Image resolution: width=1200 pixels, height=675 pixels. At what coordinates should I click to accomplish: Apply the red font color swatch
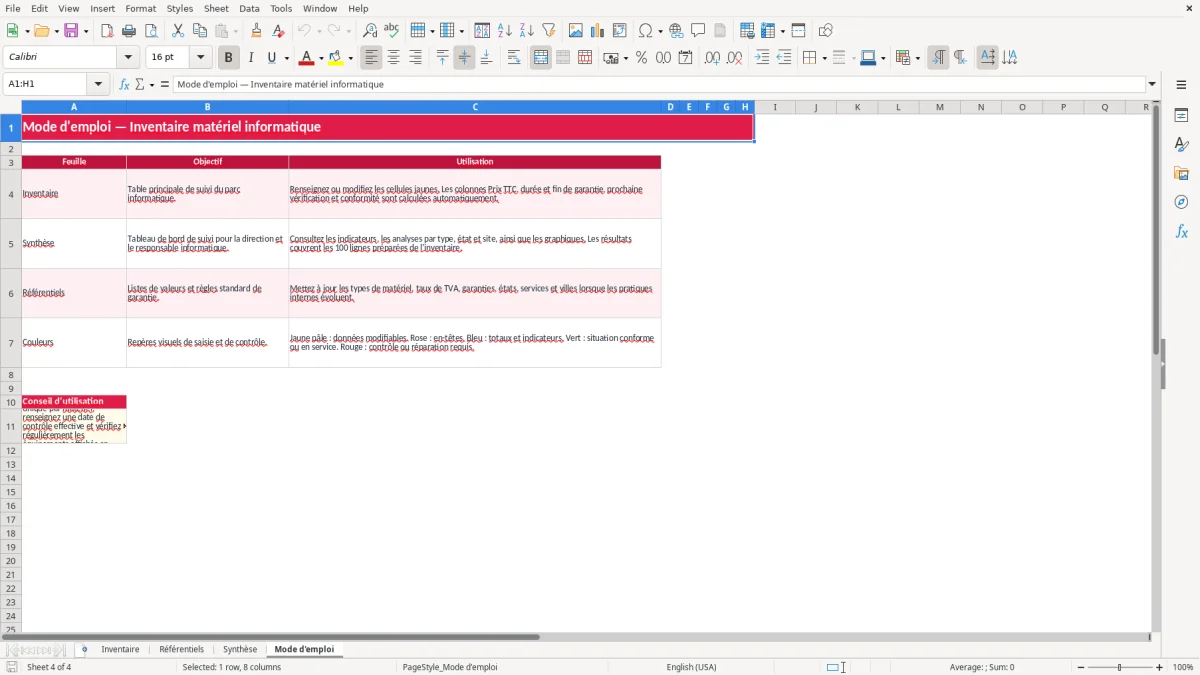pos(307,58)
